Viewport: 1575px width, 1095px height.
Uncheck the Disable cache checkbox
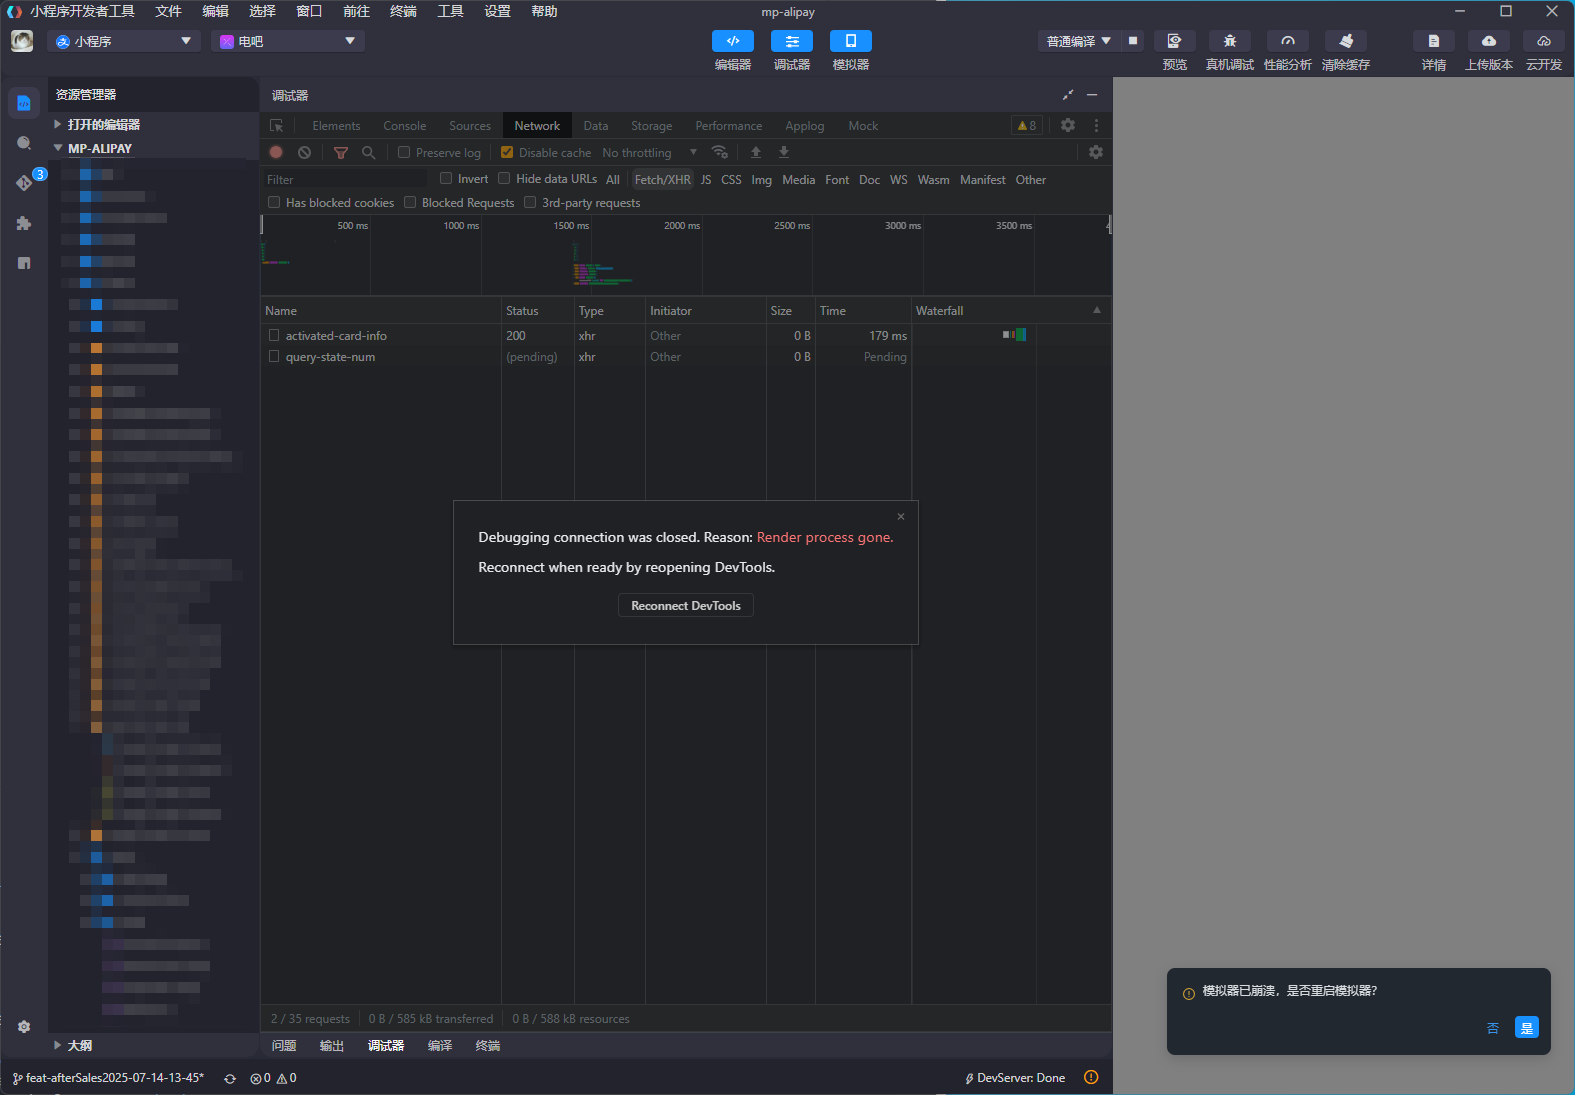point(507,152)
